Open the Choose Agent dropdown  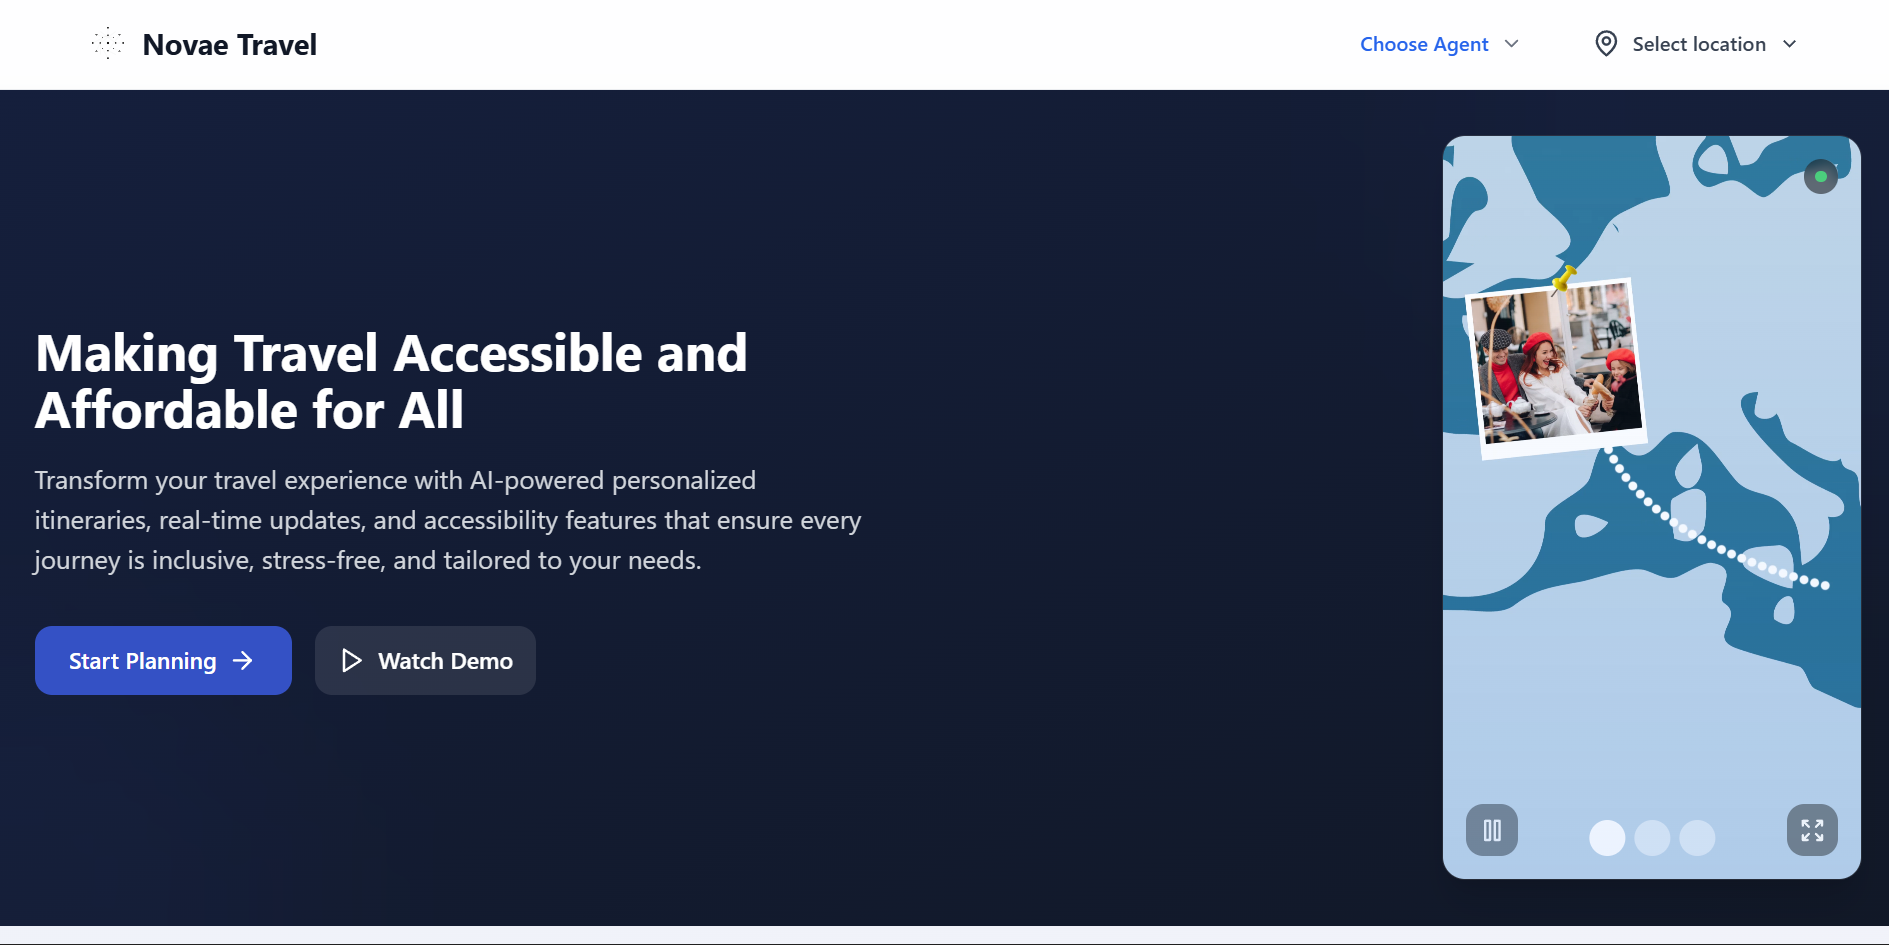coord(1424,44)
